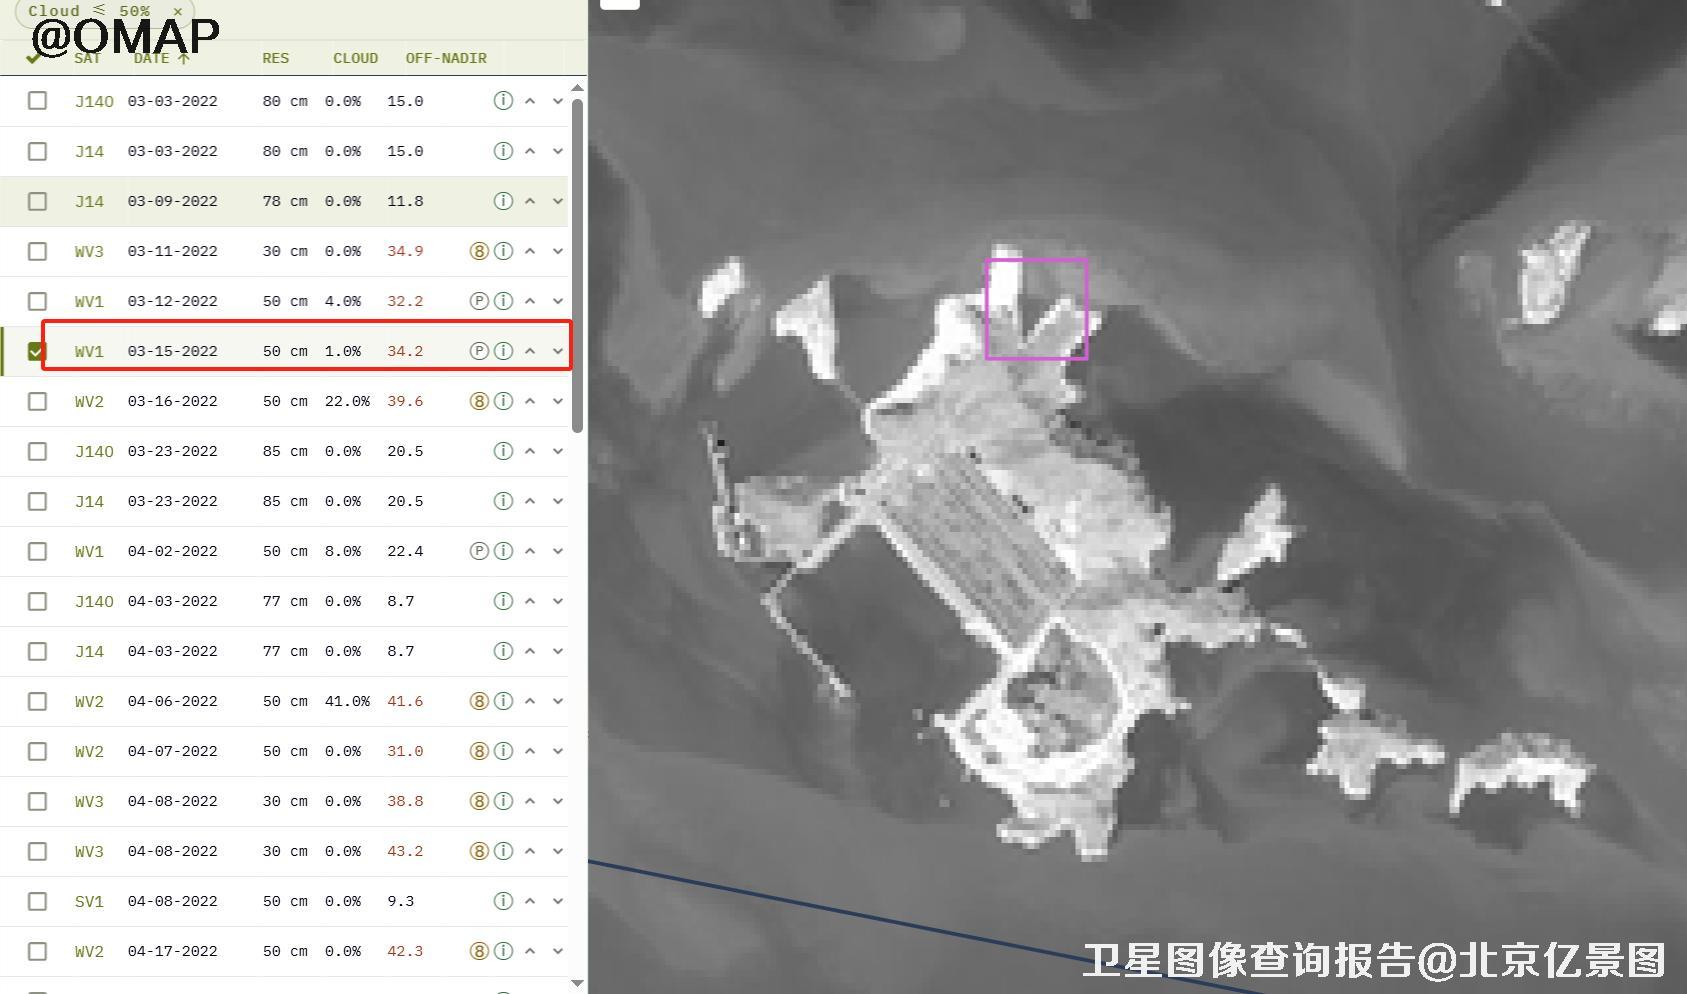Uncheck the selected WV1 03-15-2022 image
Viewport: 1687px width, 994px height.
point(37,351)
